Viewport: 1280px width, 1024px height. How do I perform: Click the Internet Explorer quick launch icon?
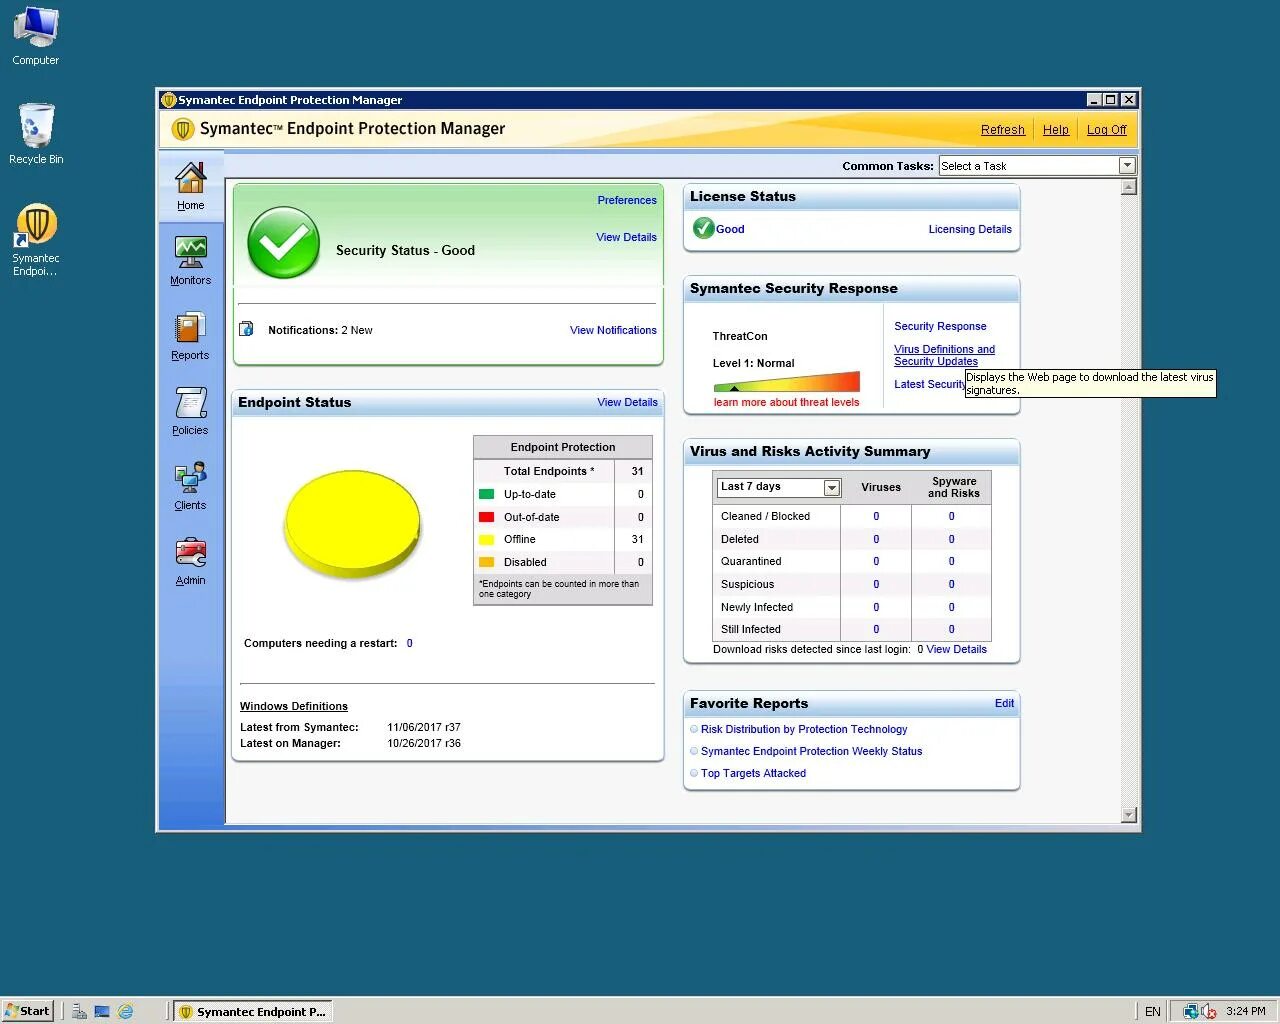tap(126, 1011)
